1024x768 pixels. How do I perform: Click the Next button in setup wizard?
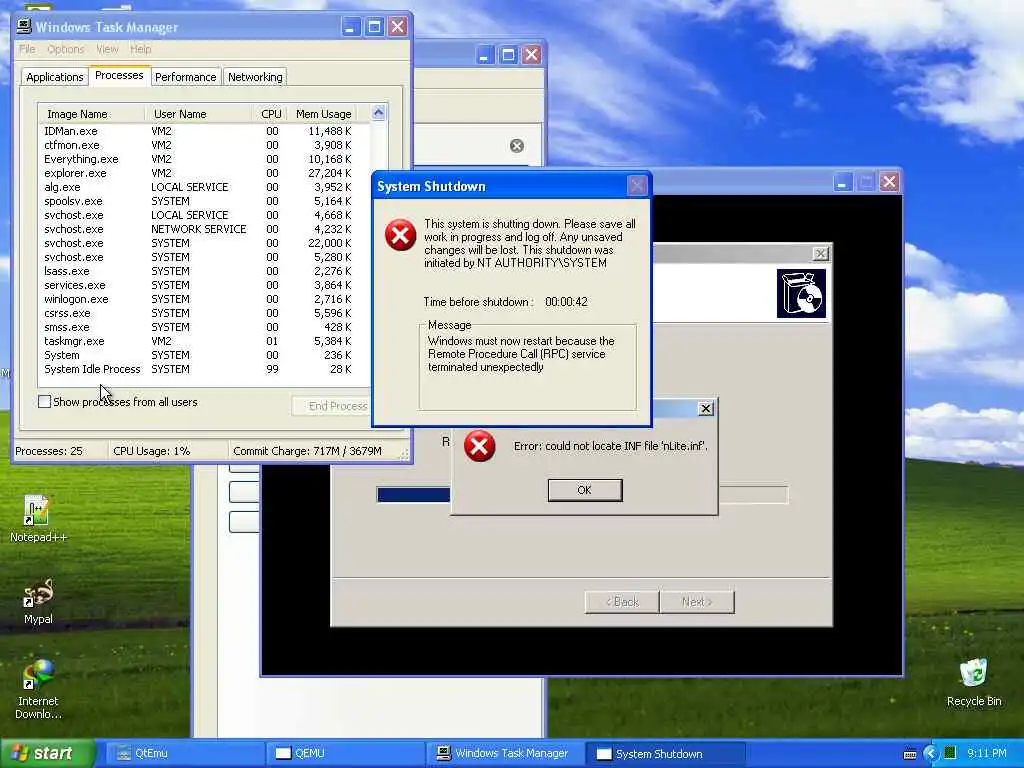point(697,602)
